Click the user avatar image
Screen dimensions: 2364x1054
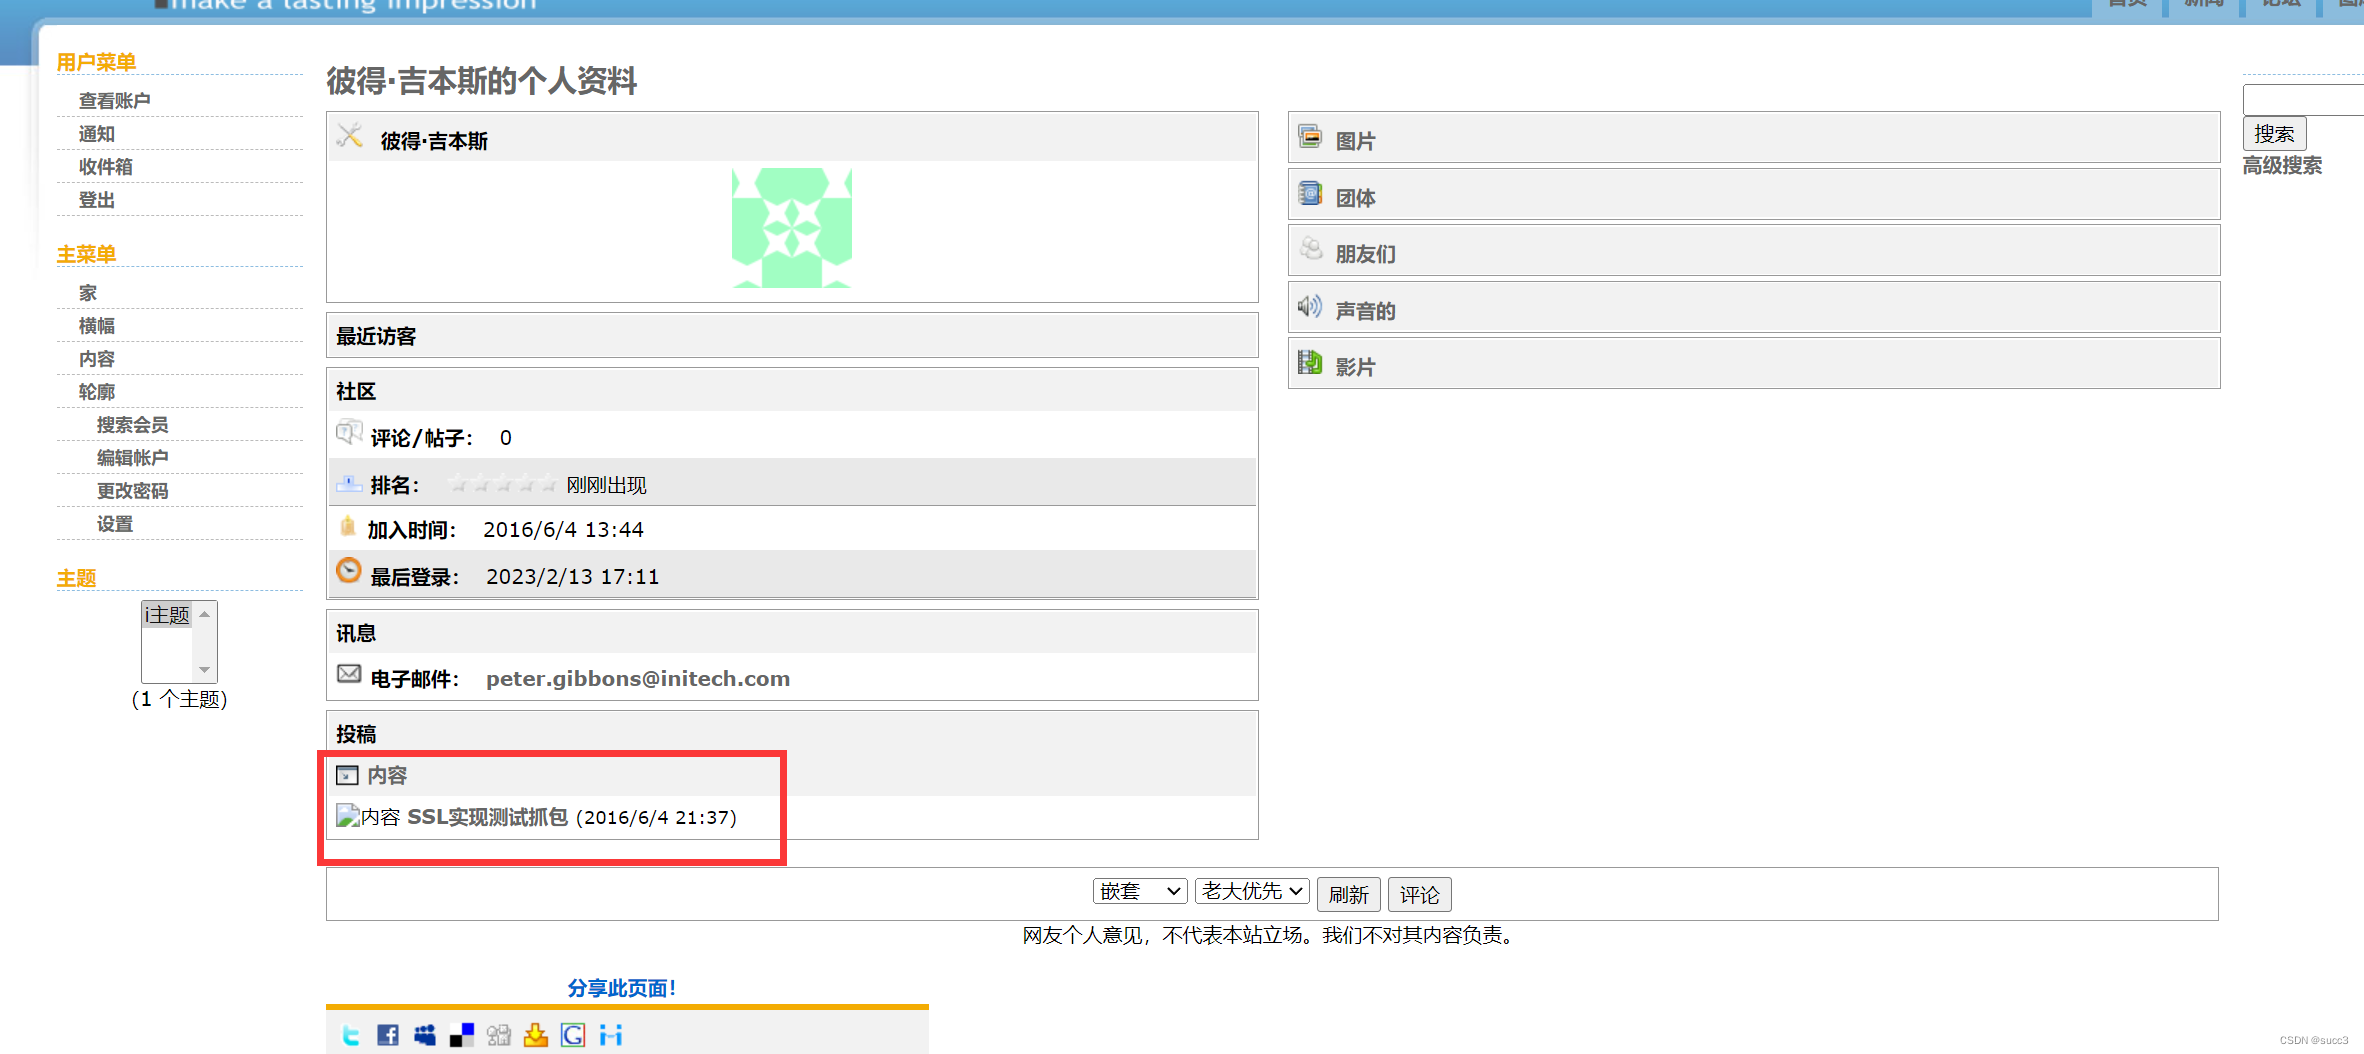coord(791,228)
